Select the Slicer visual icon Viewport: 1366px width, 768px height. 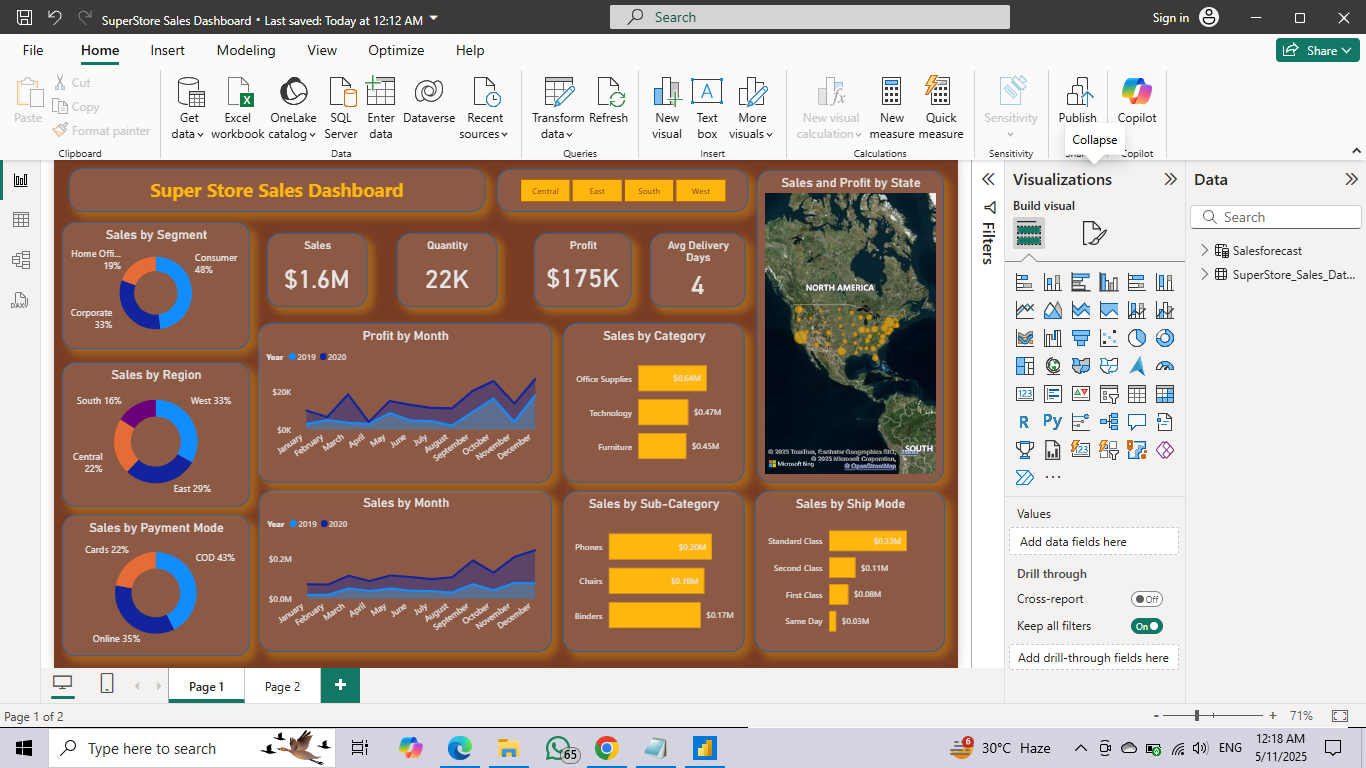click(x=1108, y=393)
